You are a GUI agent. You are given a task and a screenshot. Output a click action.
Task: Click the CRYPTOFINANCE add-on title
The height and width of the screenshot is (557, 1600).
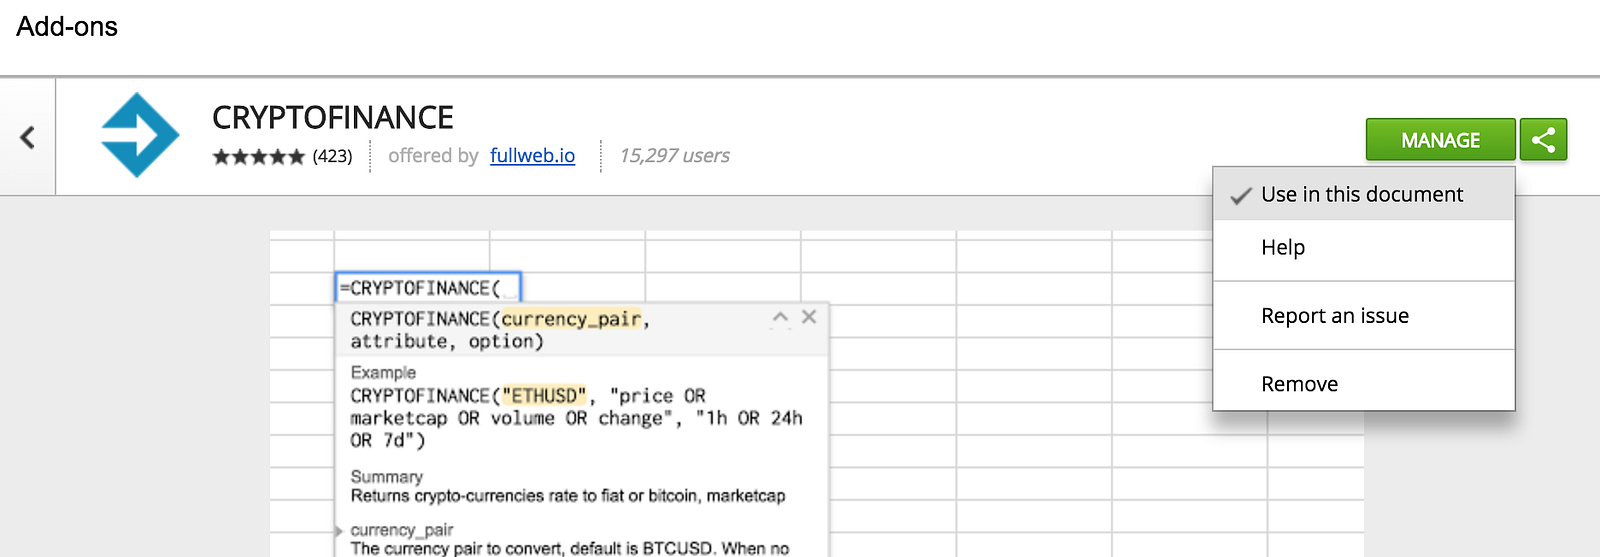(333, 118)
